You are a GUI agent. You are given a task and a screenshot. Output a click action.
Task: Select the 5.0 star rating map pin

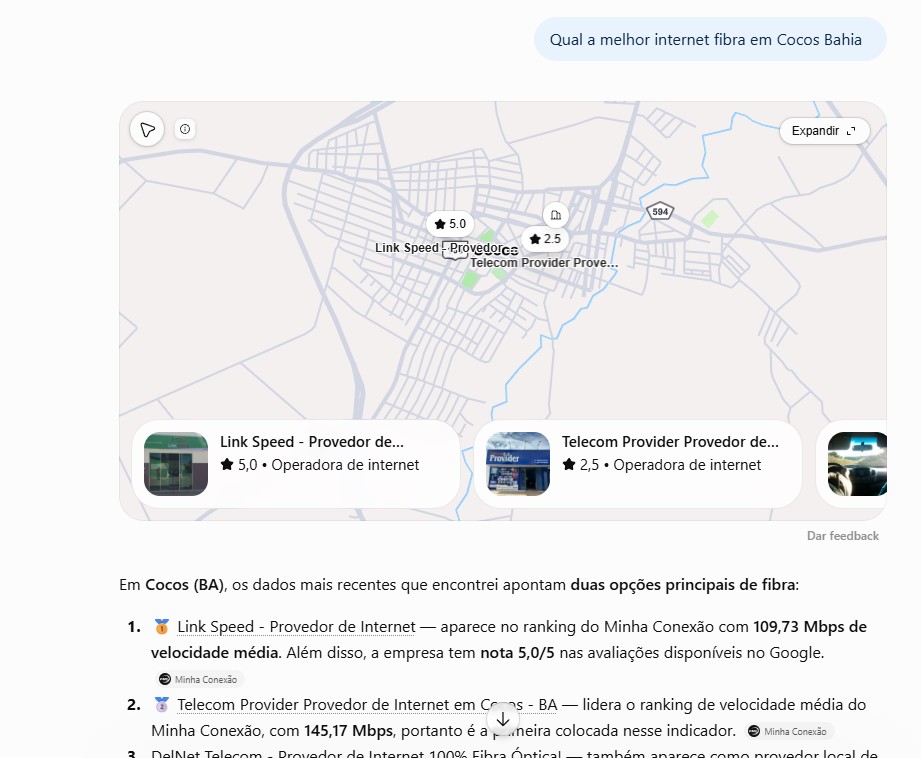[450, 224]
